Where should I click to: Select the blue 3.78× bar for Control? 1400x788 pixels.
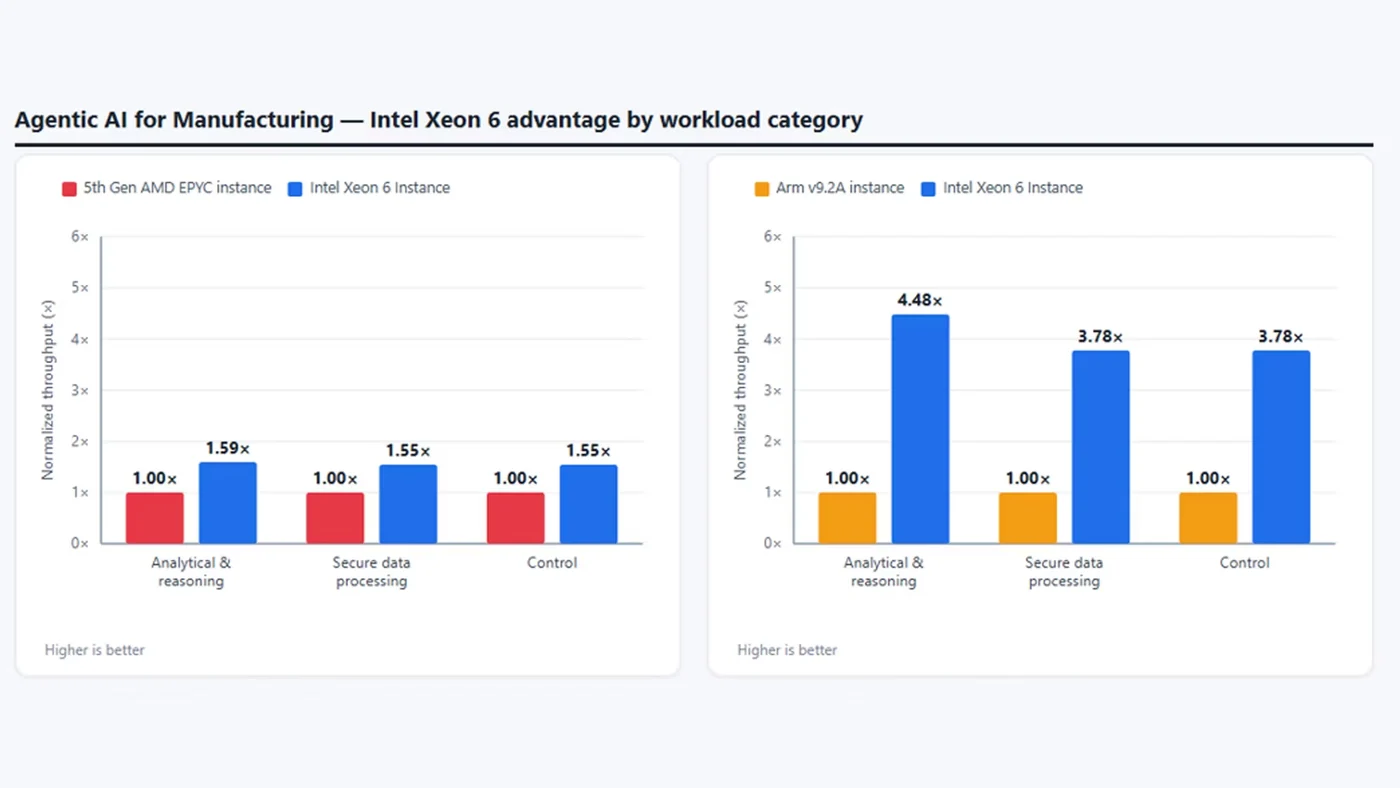point(1281,447)
